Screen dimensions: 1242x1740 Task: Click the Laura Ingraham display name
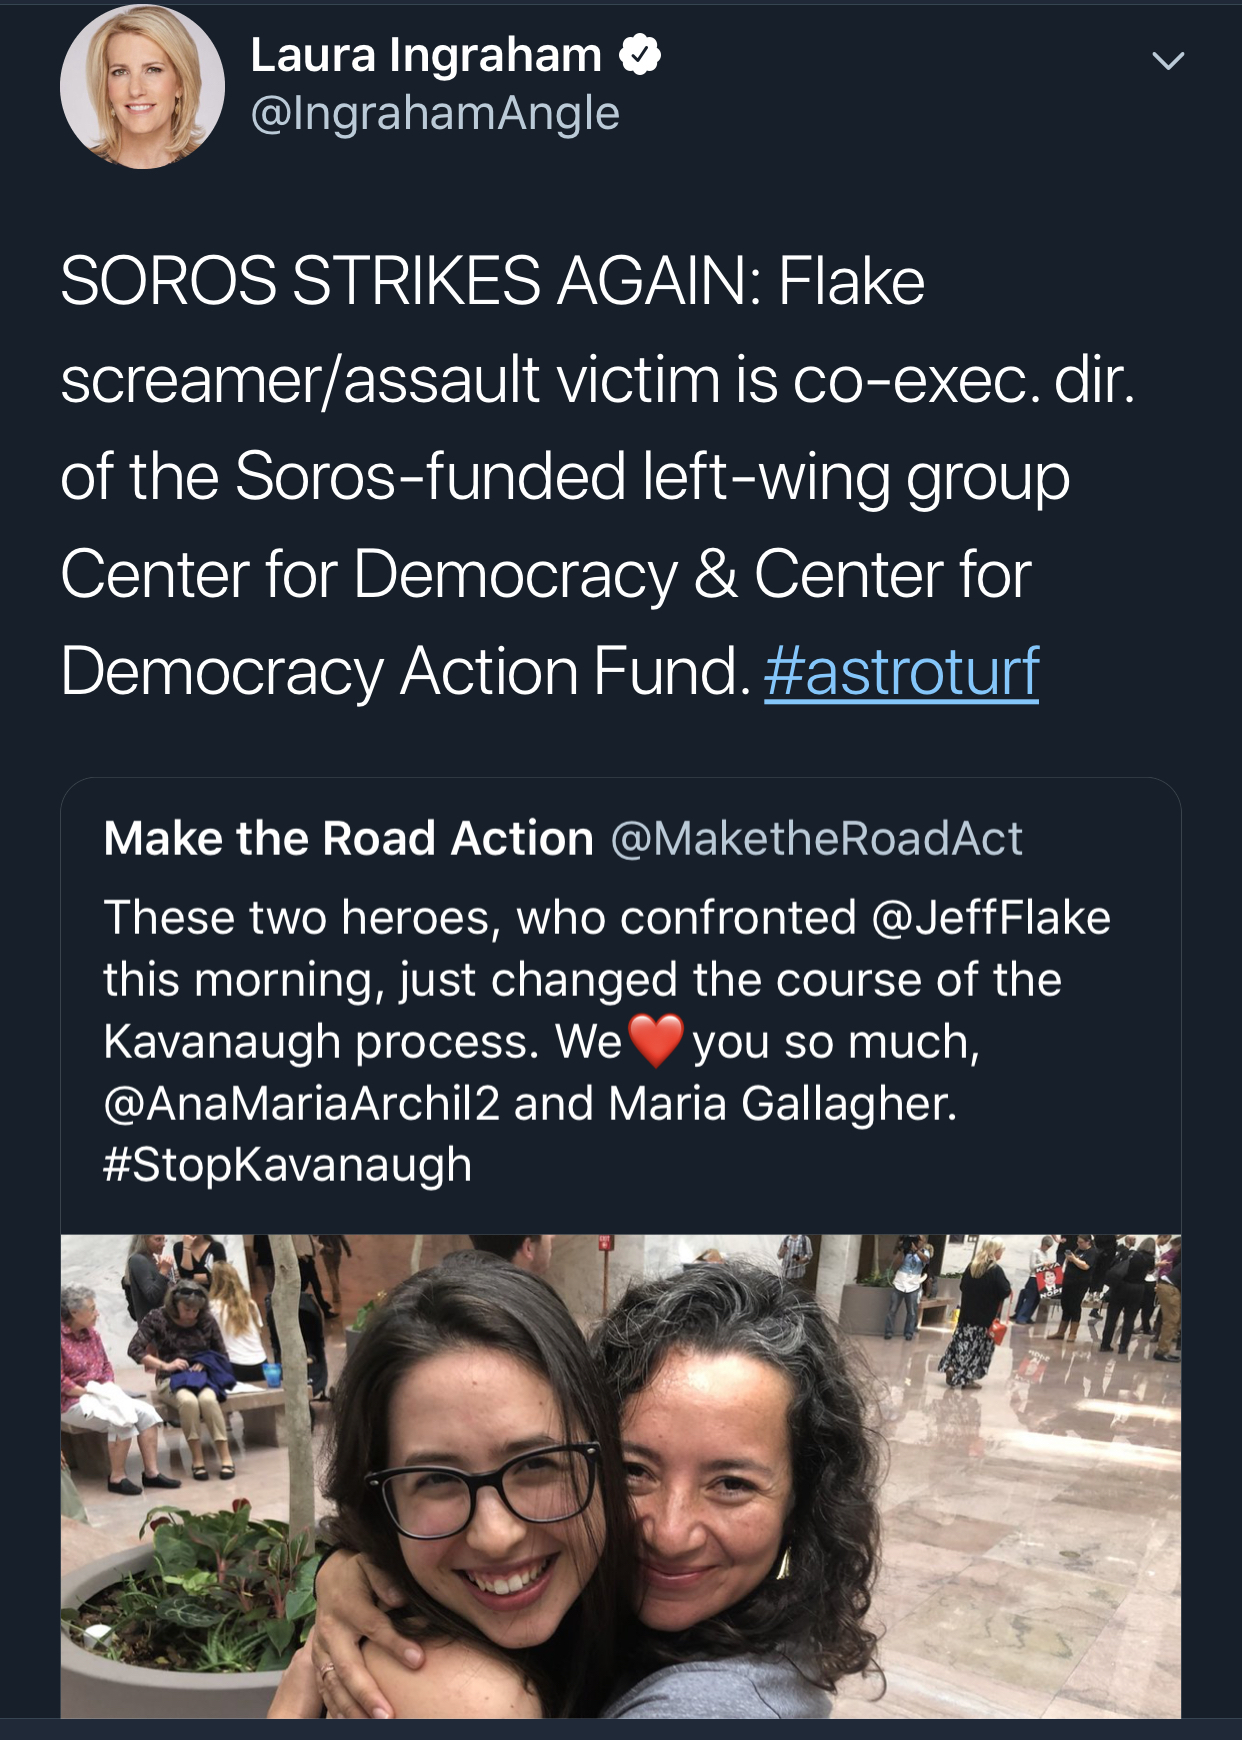pos(426,55)
